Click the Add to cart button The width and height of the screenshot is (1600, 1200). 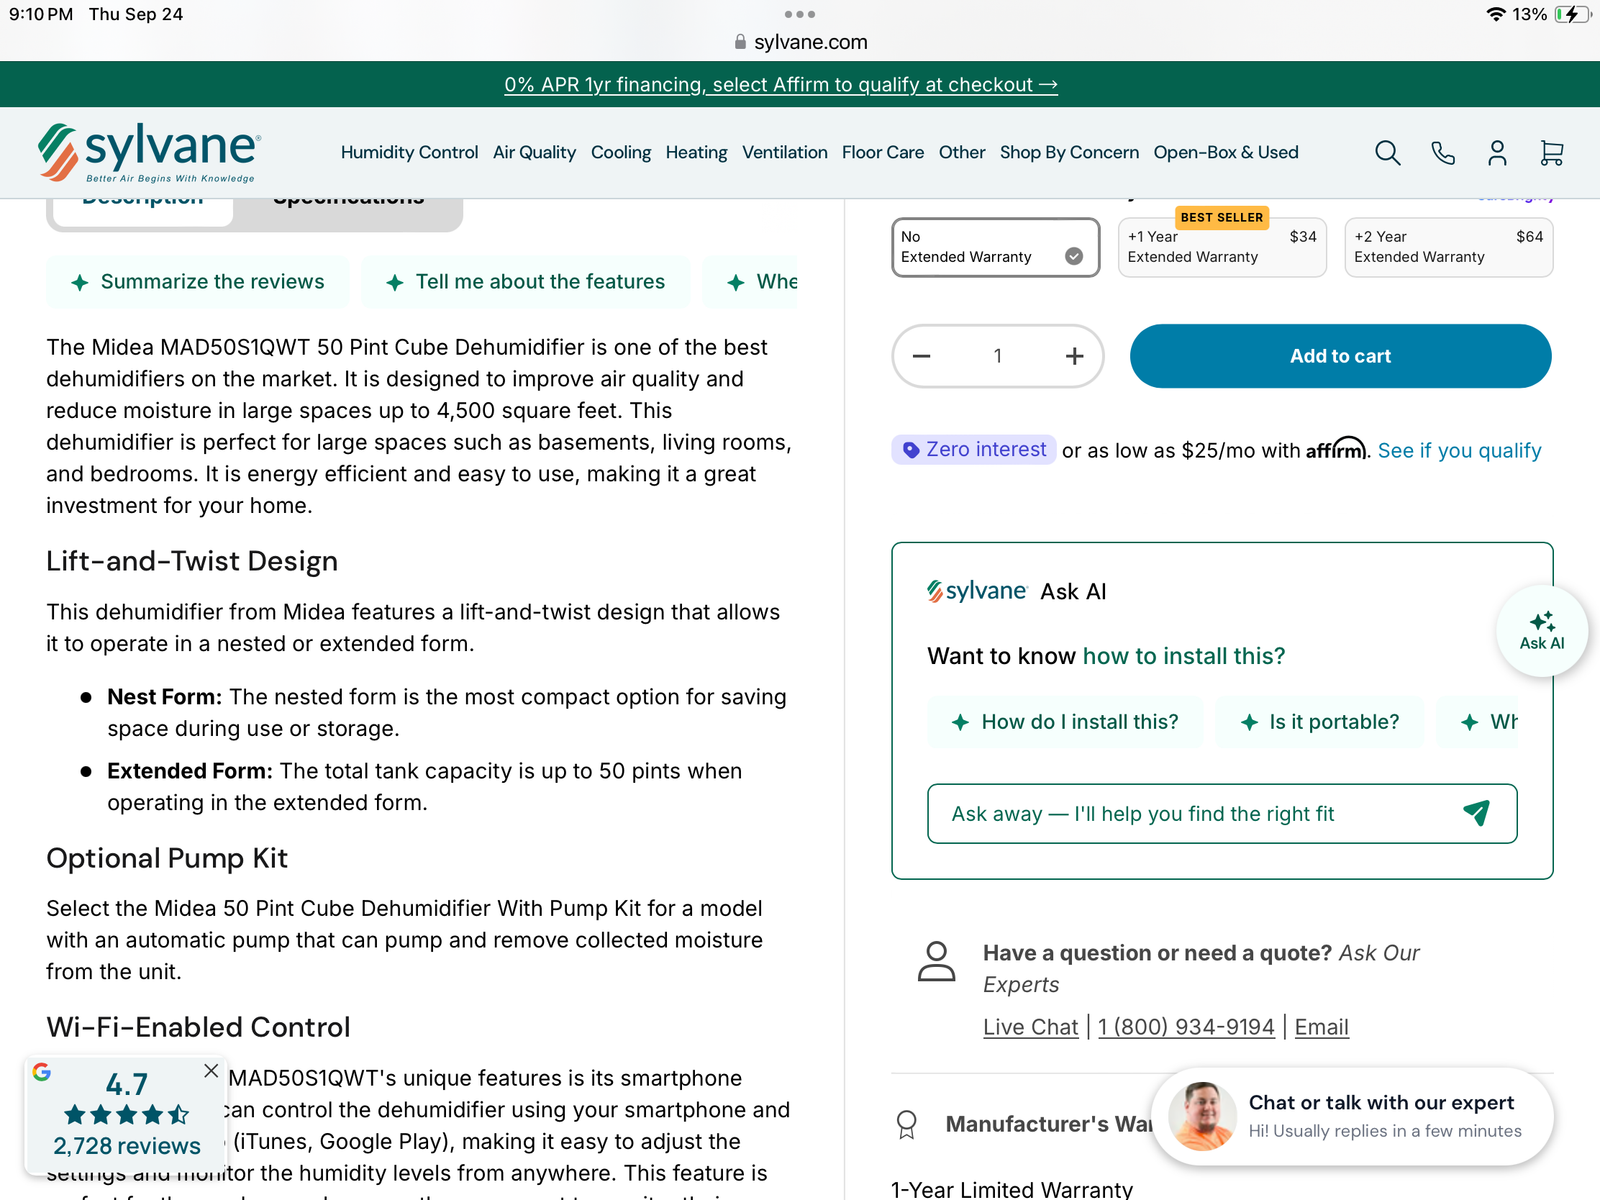coord(1340,356)
